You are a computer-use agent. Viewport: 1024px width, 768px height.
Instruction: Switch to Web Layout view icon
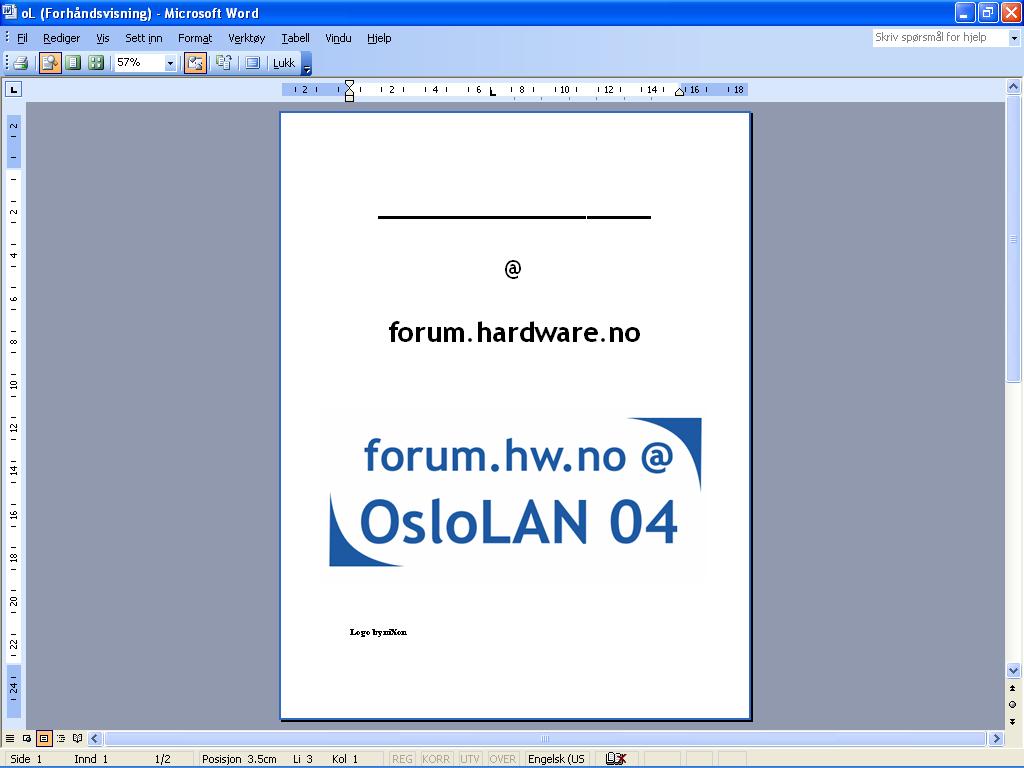click(x=27, y=739)
